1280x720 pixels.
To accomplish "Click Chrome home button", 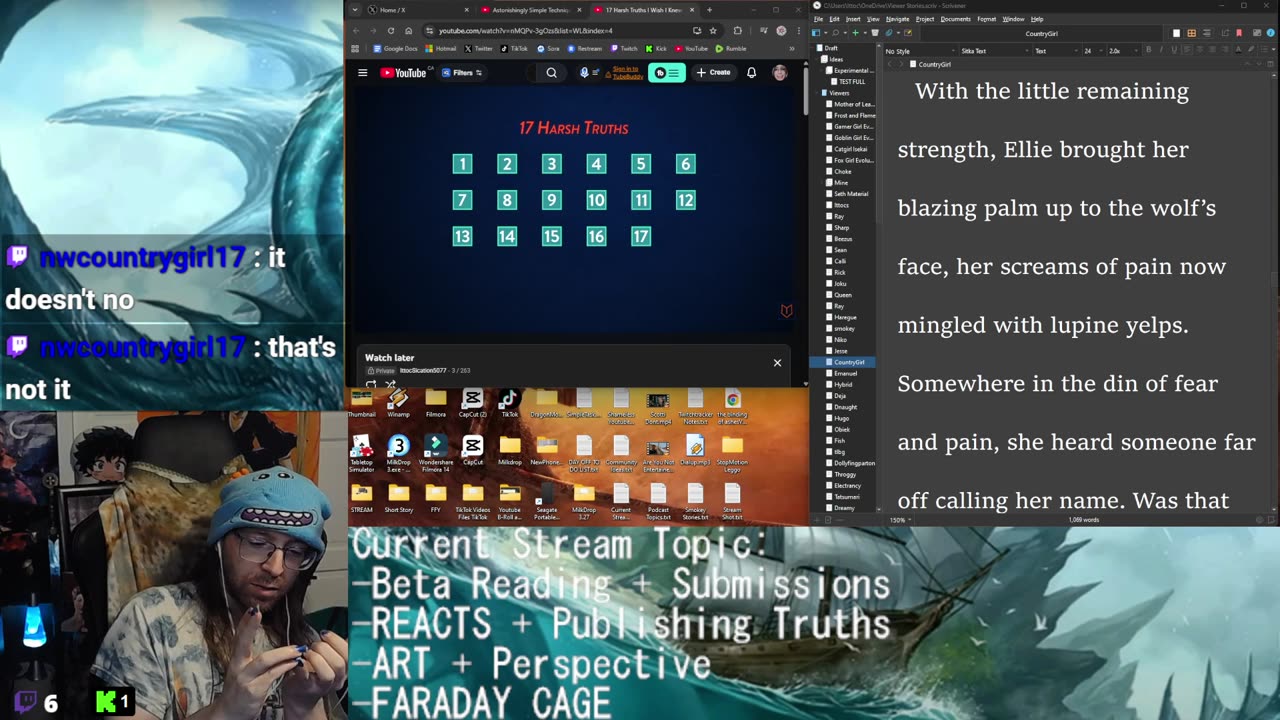I will tap(408, 30).
